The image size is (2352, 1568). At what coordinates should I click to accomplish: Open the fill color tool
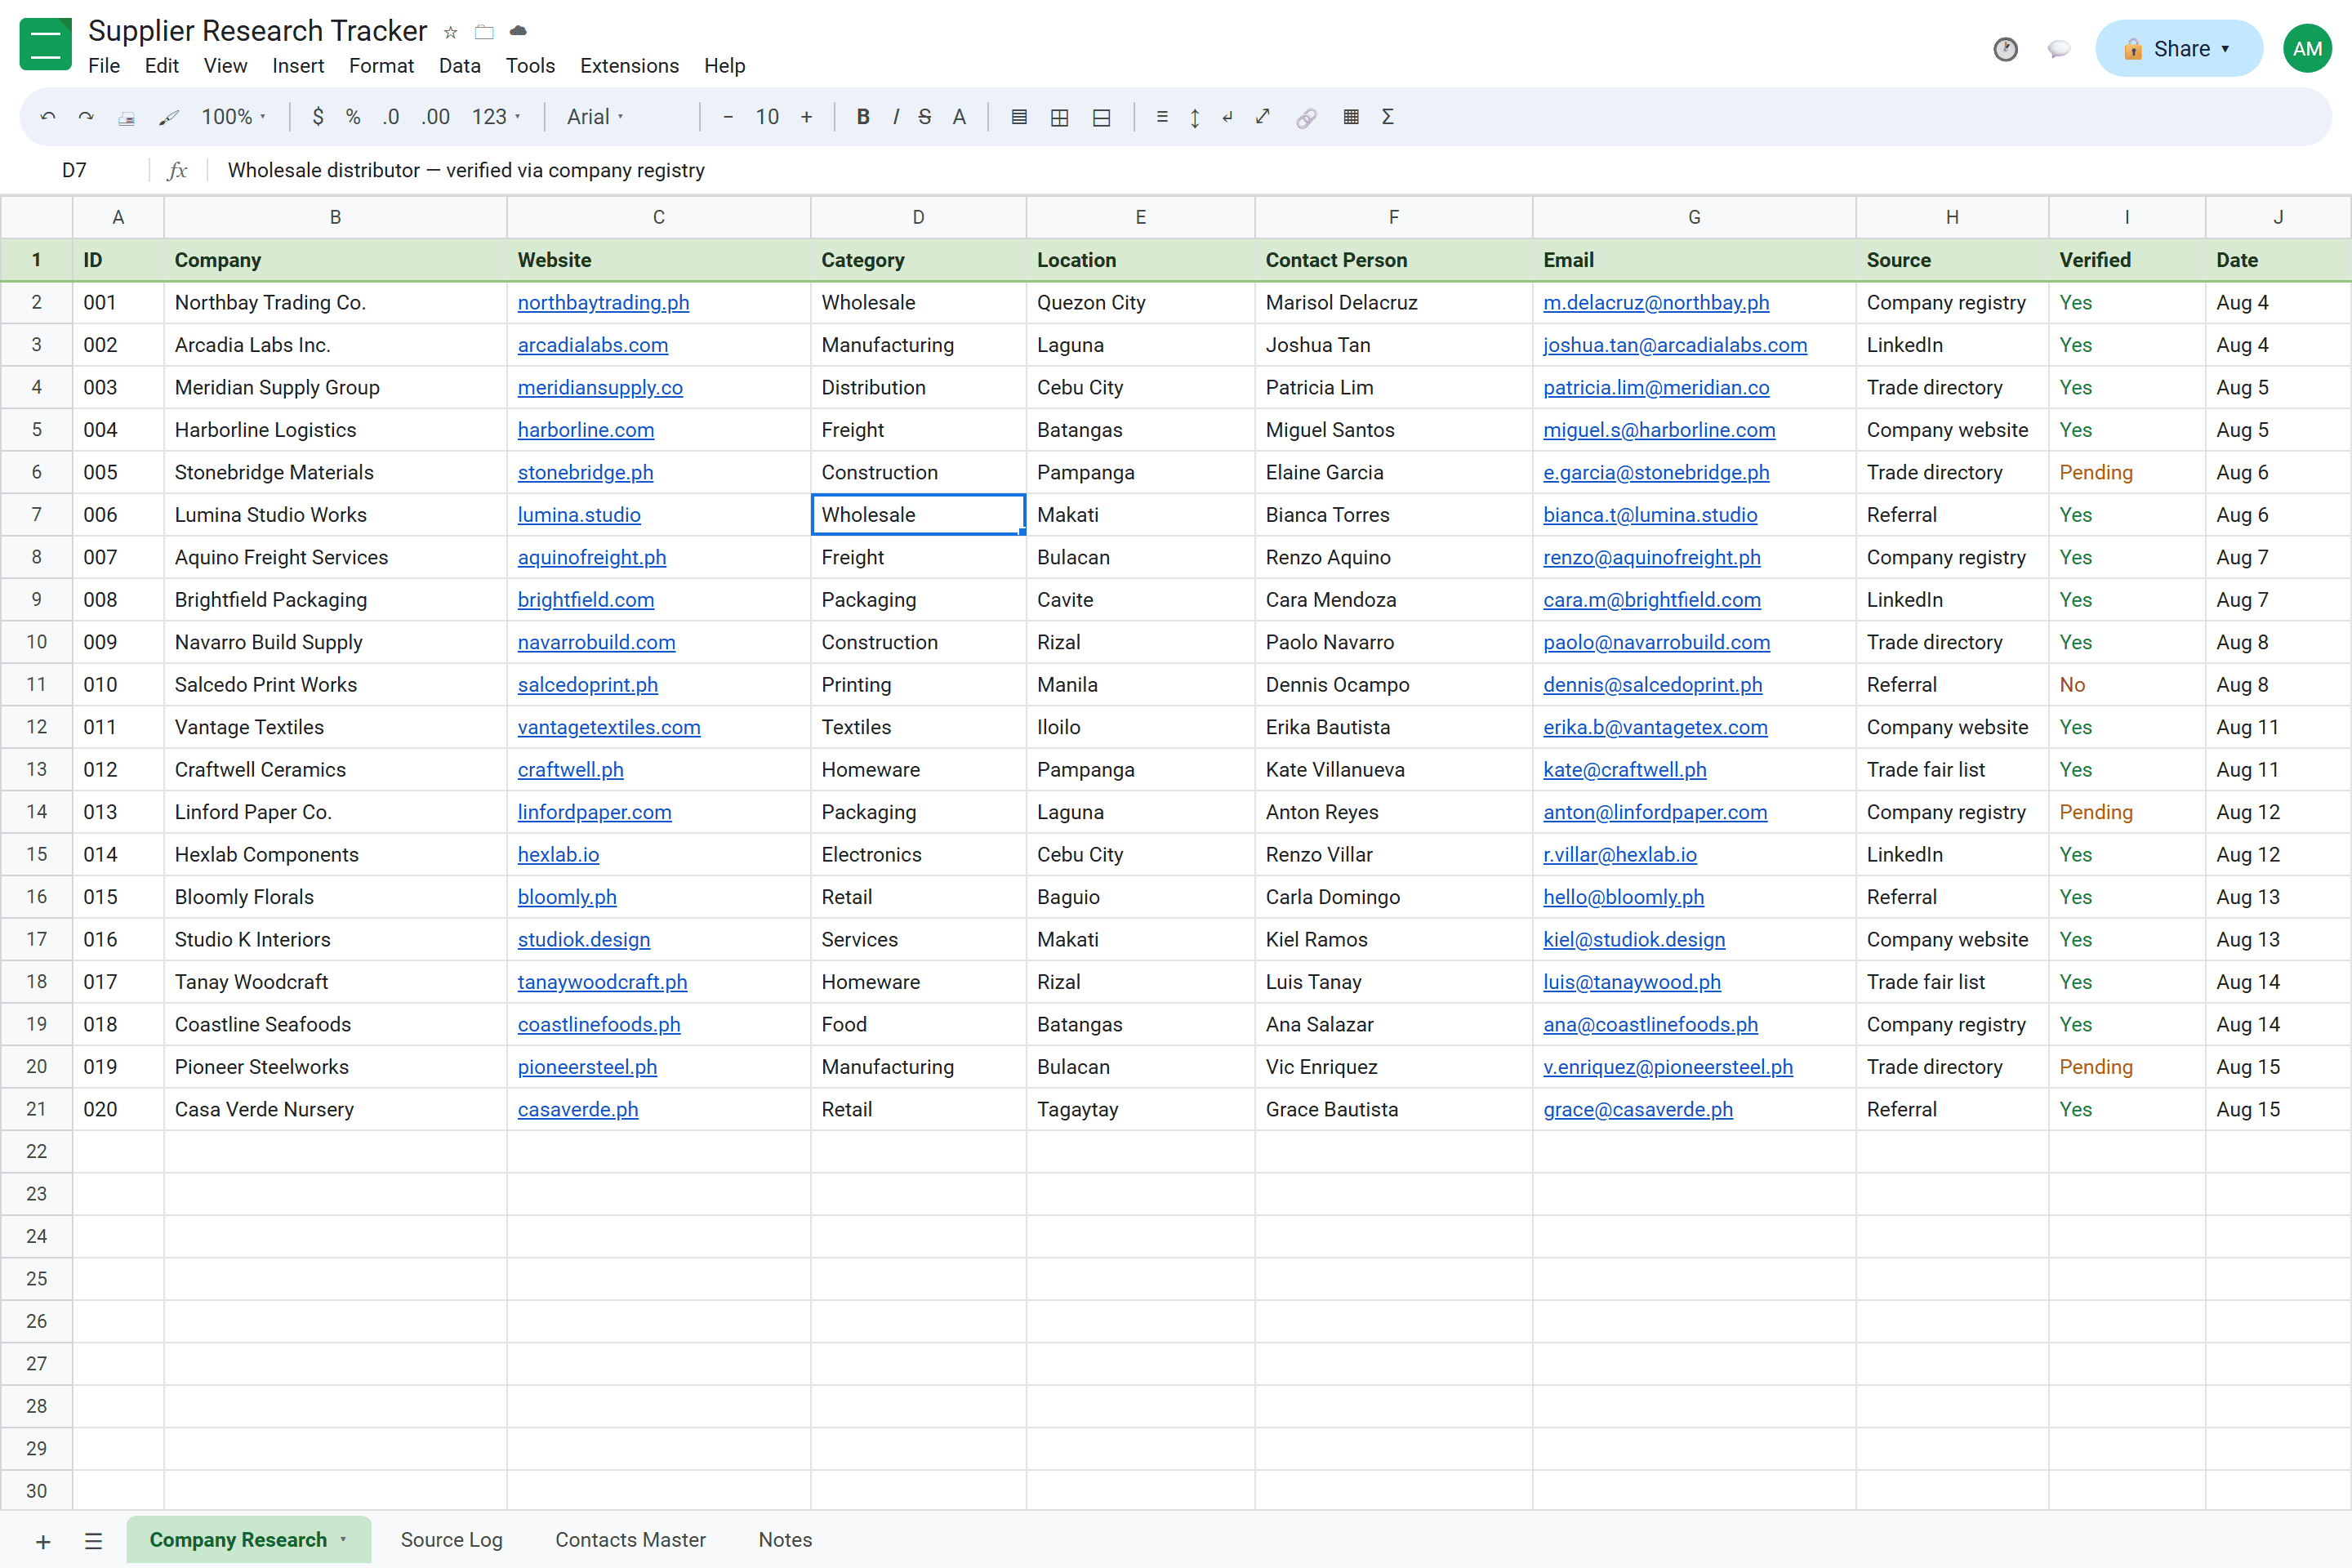(x=1019, y=117)
